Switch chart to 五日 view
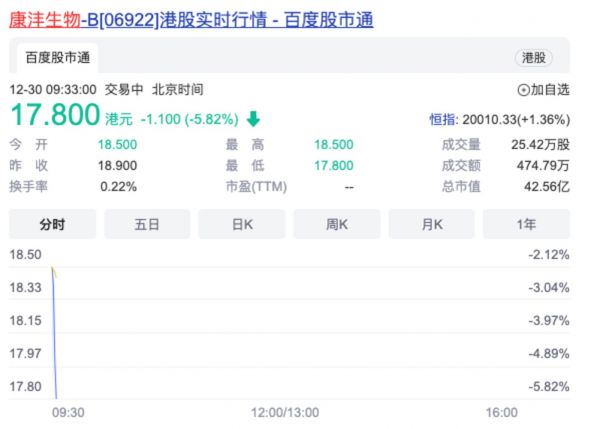Viewport: 600px width, 429px height. 147,225
